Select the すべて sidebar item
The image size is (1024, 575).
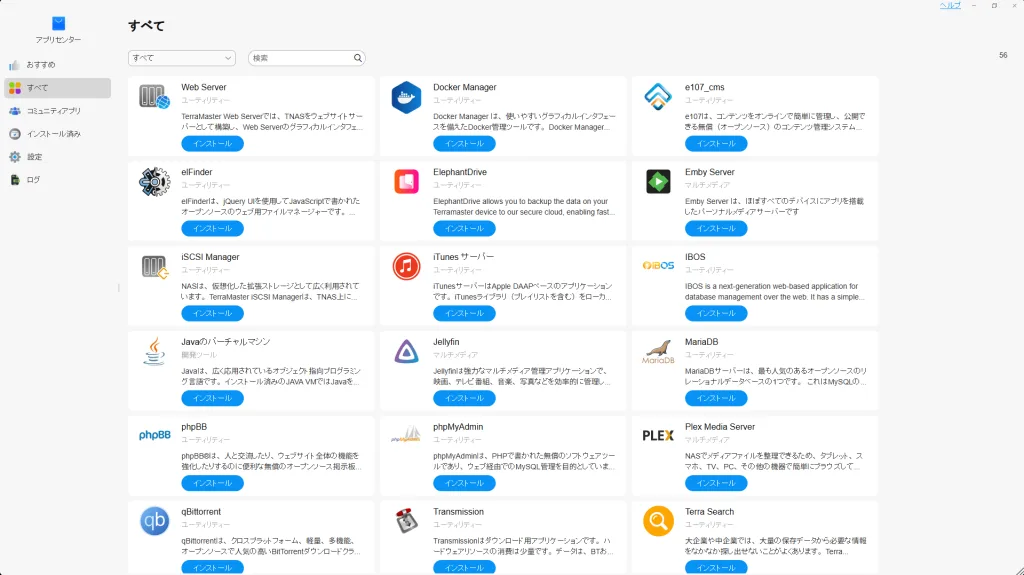[x=57, y=88]
